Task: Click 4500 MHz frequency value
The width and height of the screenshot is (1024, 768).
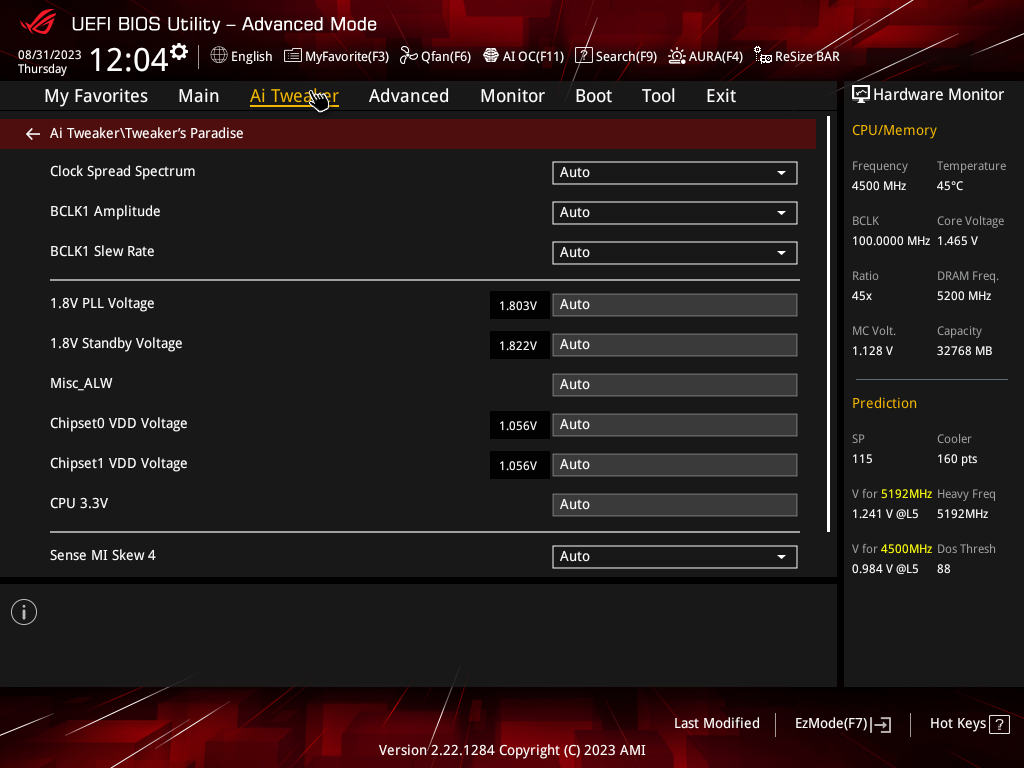Action: pos(879,185)
